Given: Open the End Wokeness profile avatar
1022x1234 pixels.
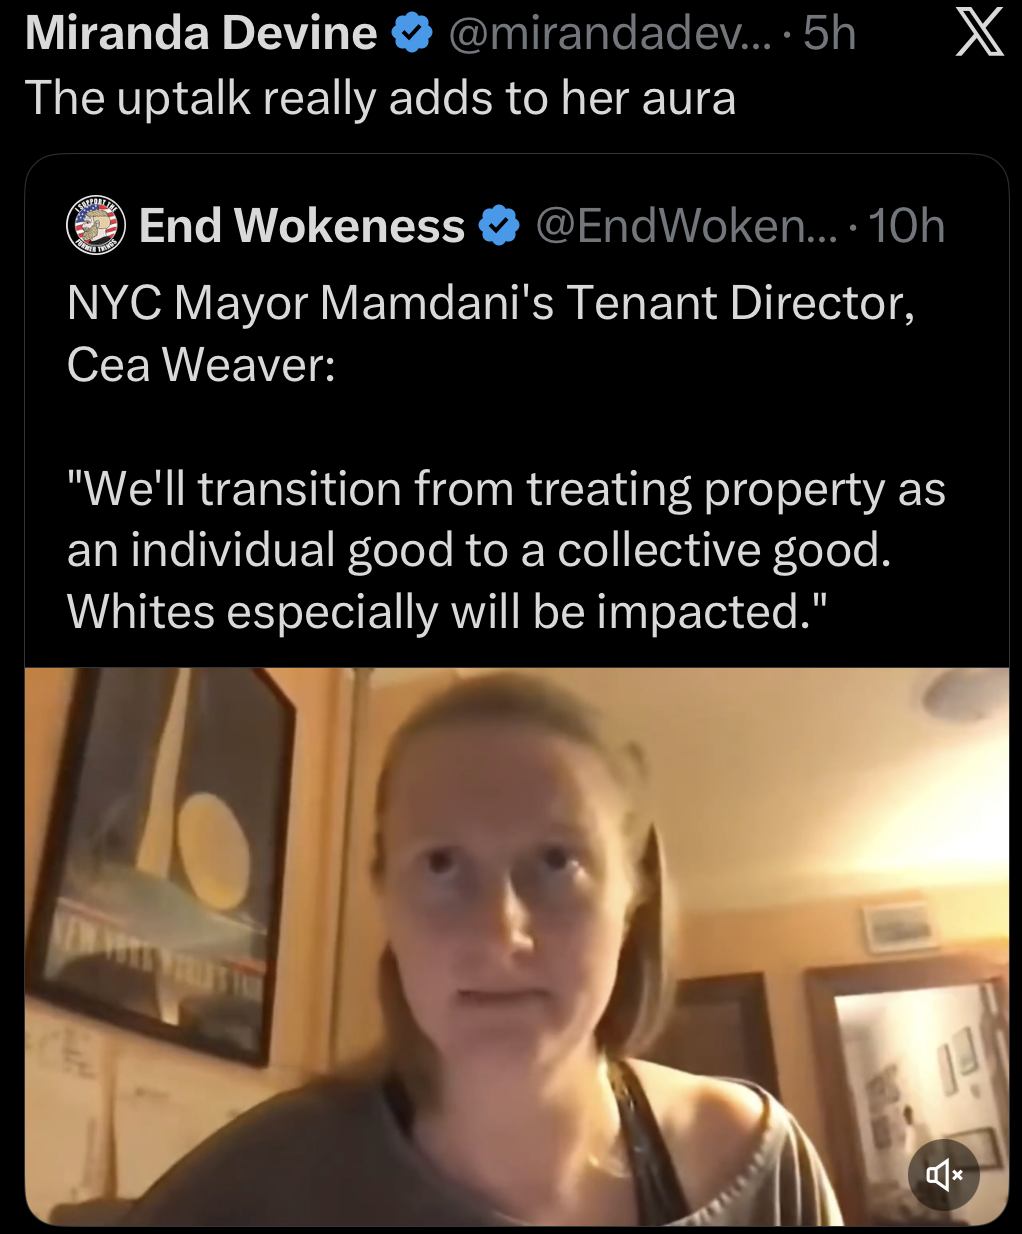Looking at the screenshot, I should click(96, 225).
